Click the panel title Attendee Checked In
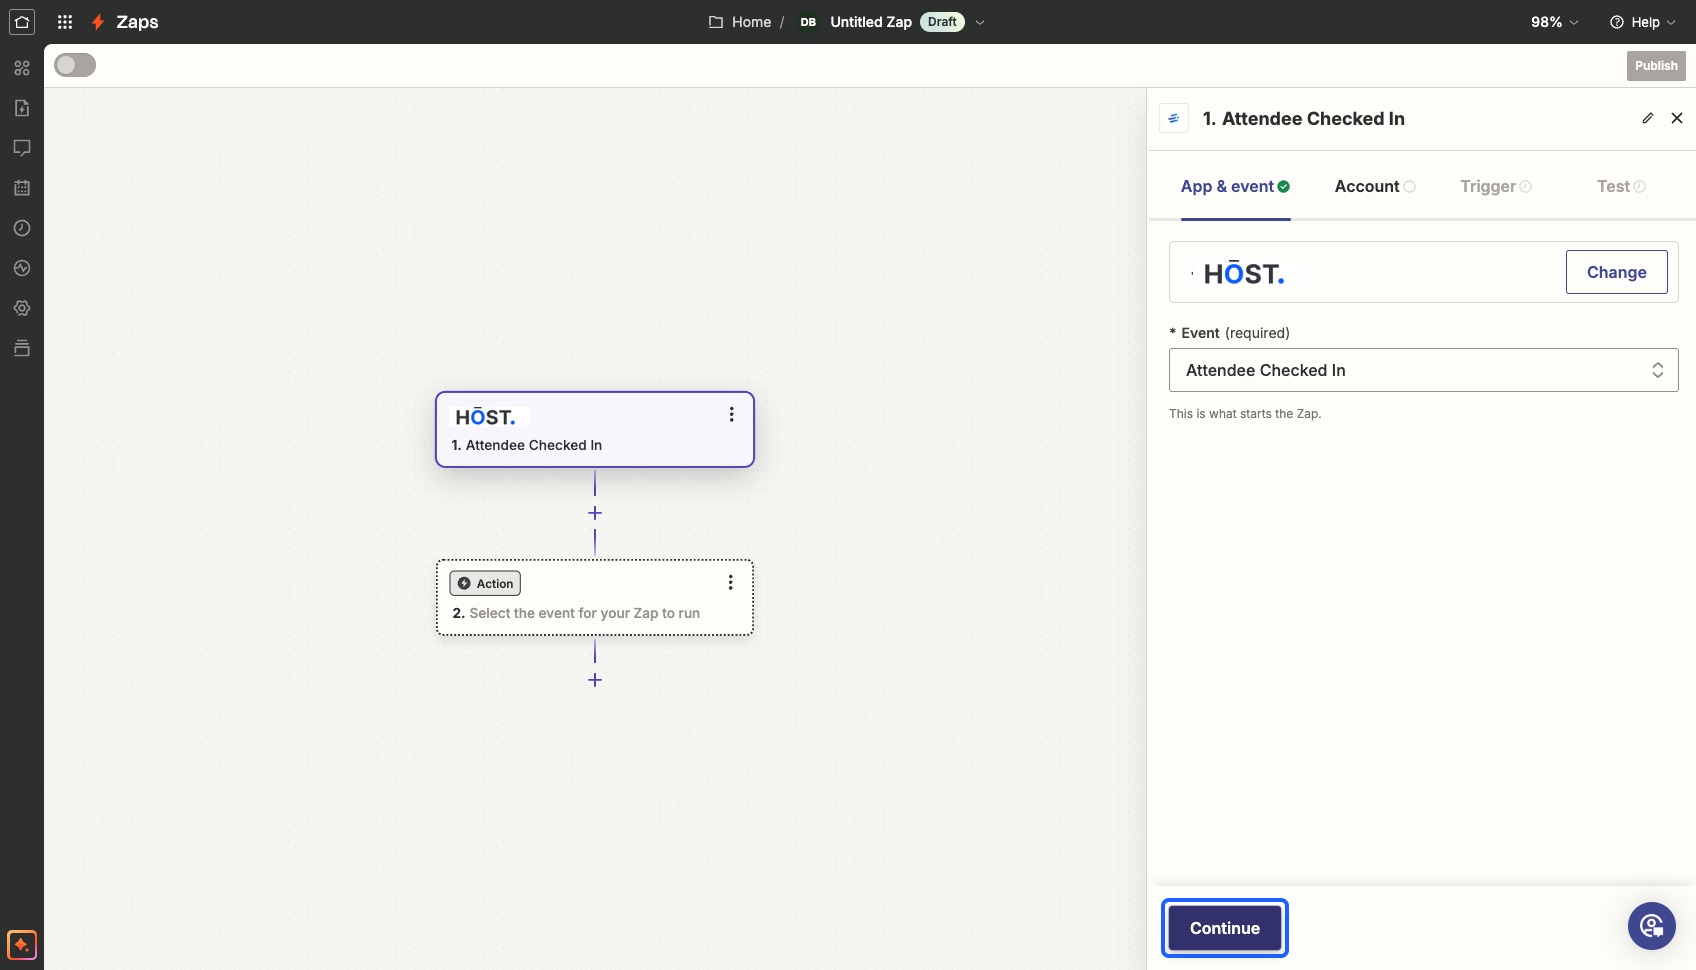1696x970 pixels. tap(1304, 118)
